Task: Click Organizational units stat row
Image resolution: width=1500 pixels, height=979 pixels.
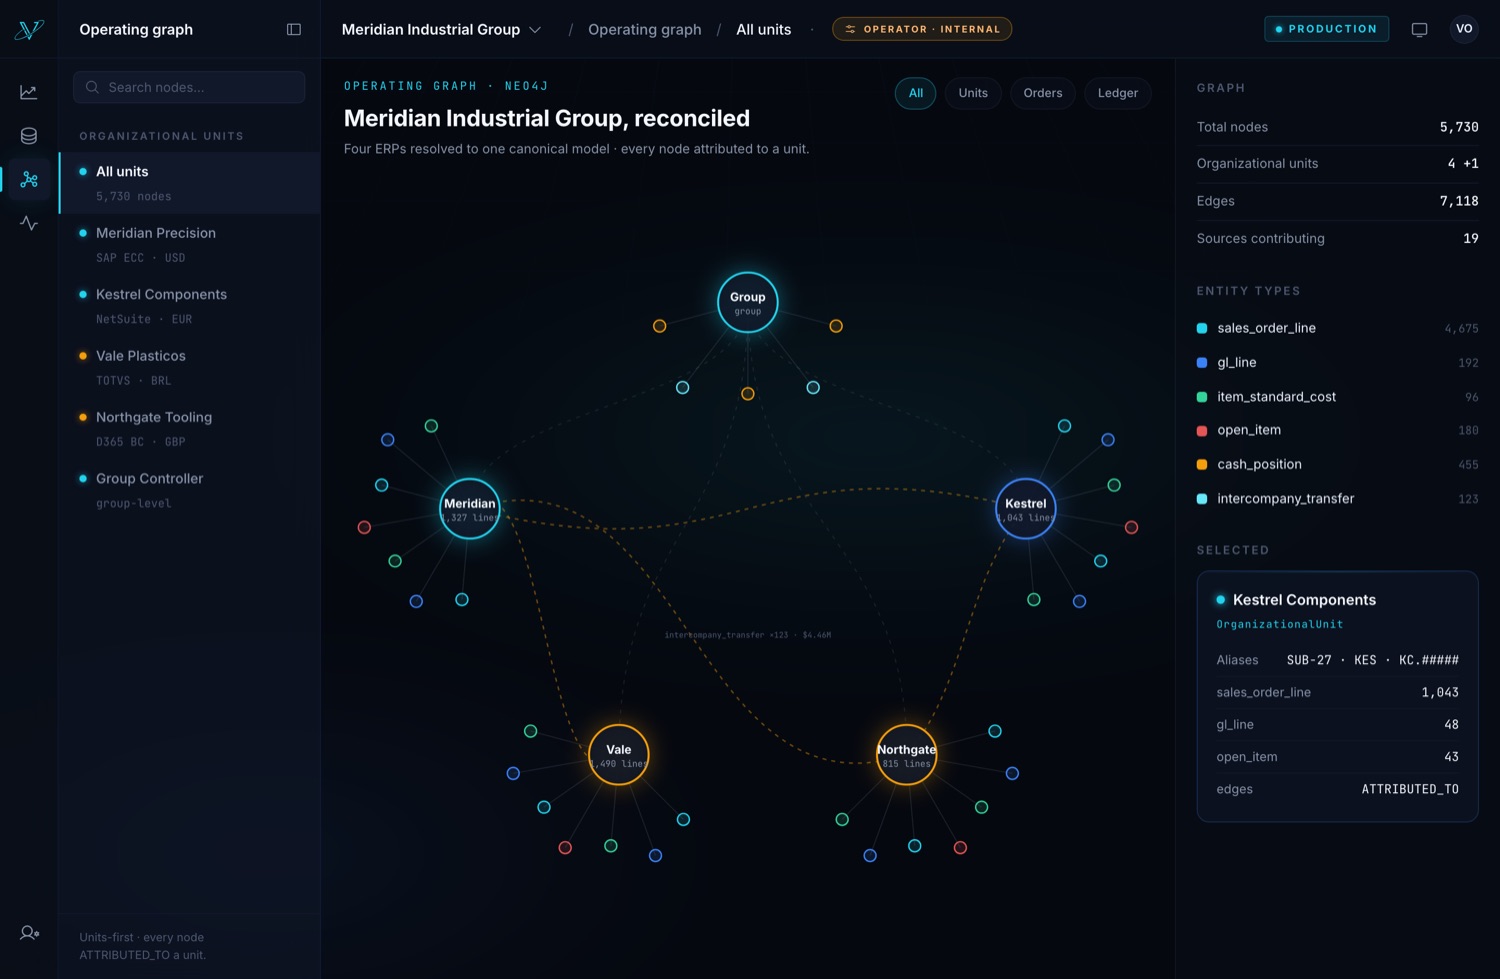Action: [1337, 163]
